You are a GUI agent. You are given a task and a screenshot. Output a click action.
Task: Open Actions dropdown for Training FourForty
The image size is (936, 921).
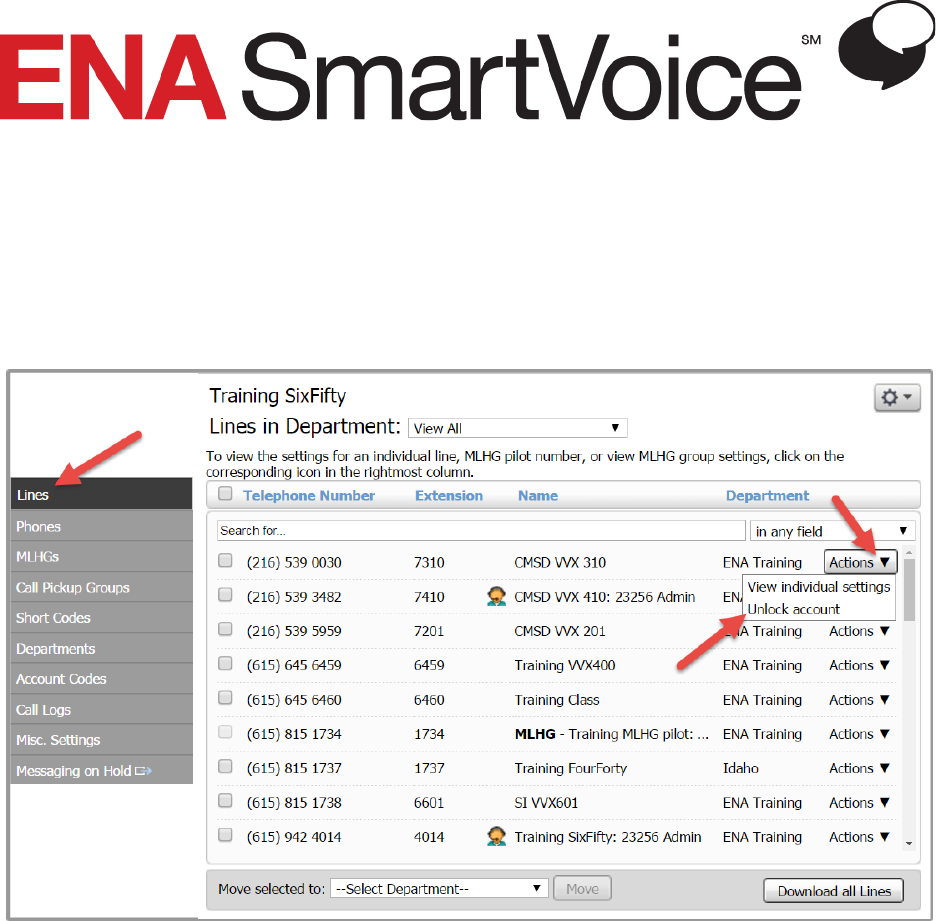tap(860, 768)
